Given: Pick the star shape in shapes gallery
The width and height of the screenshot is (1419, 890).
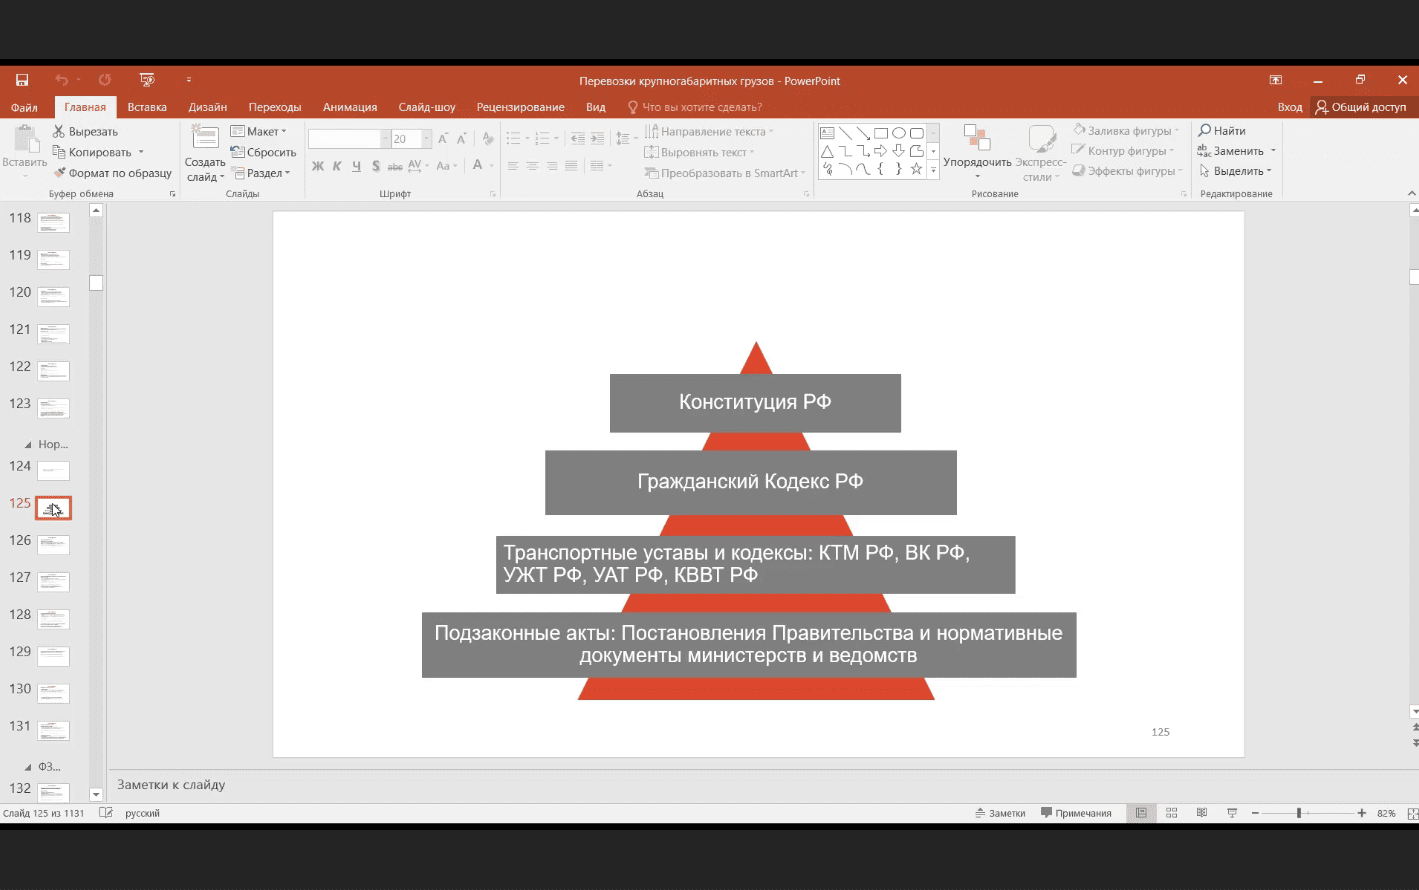Looking at the screenshot, I should pos(915,169).
